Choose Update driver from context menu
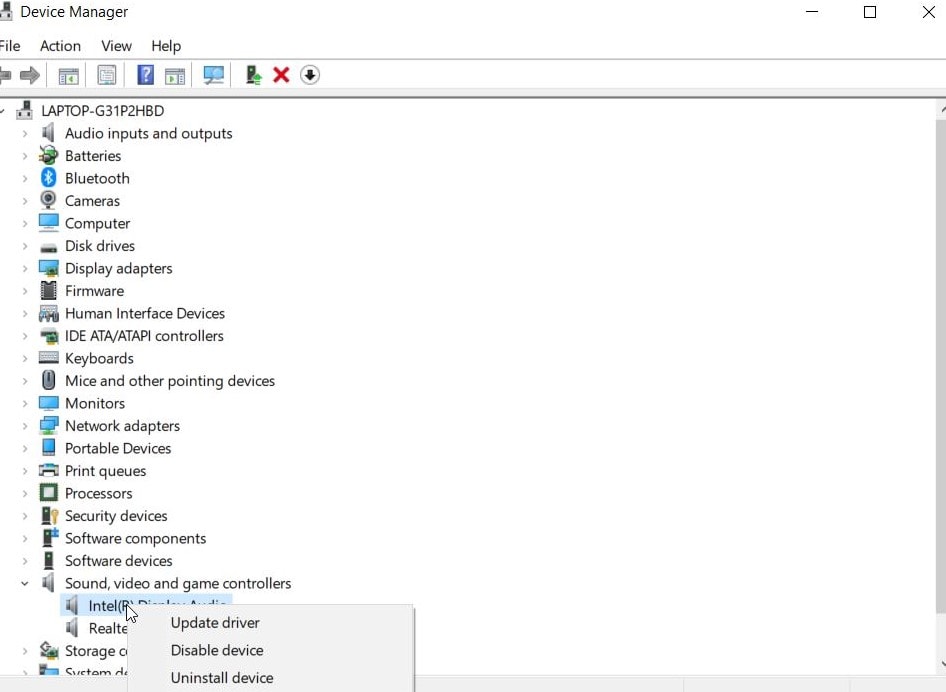This screenshot has height=692, width=946. (x=215, y=623)
